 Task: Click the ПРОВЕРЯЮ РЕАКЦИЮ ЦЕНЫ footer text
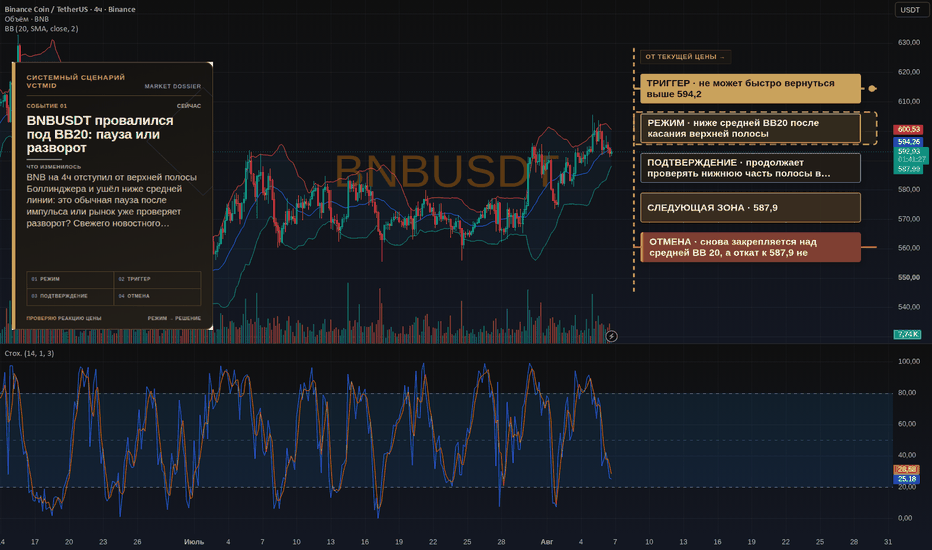pos(64,318)
